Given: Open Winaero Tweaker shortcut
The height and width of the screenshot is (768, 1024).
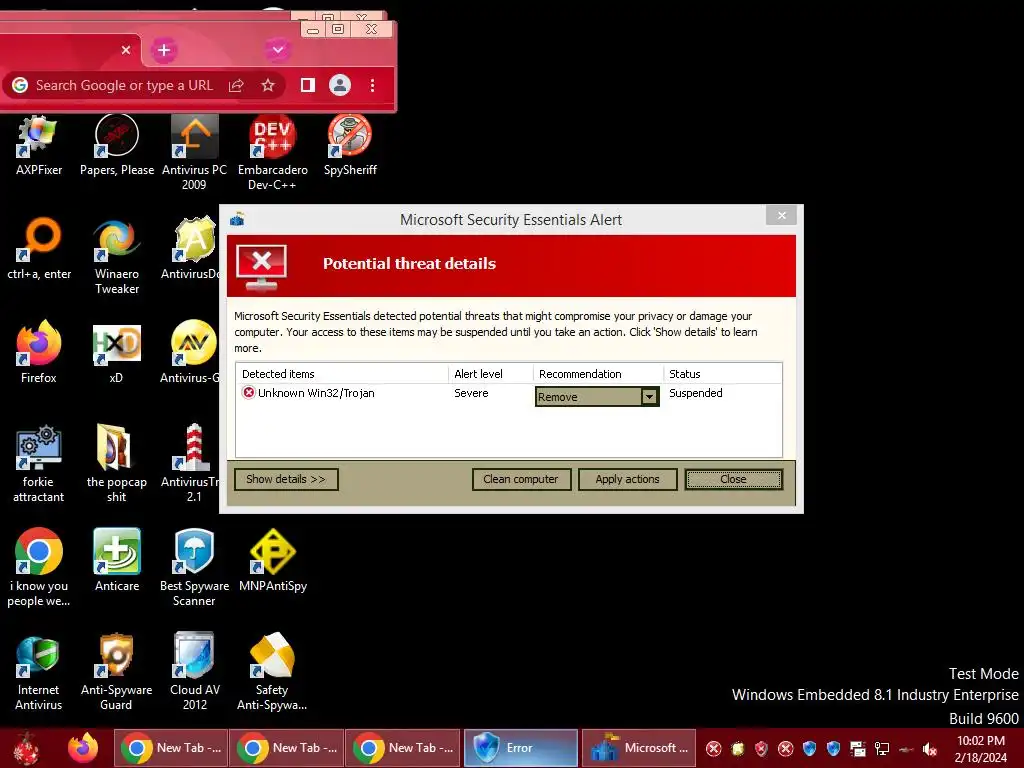Looking at the screenshot, I should coord(117,256).
